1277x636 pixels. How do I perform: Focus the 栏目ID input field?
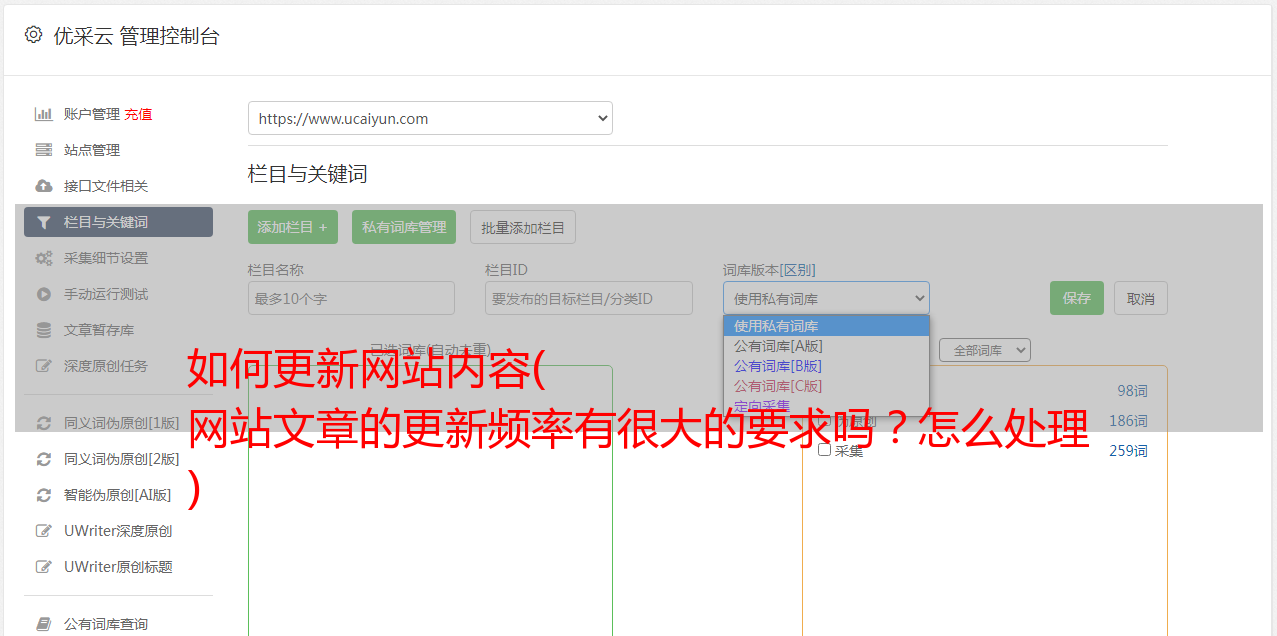coord(589,298)
